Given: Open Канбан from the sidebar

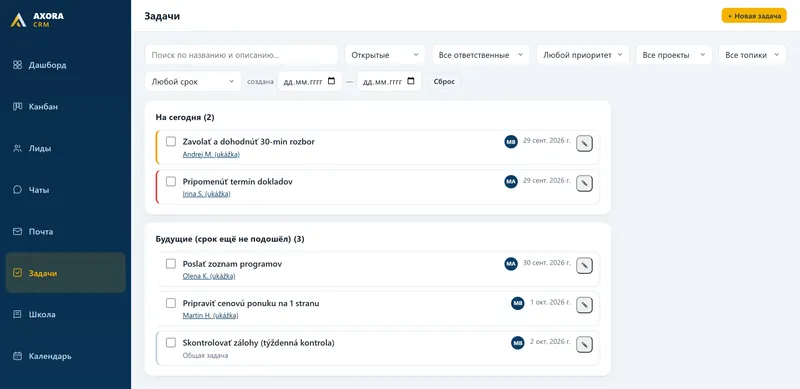Looking at the screenshot, I should (x=65, y=107).
